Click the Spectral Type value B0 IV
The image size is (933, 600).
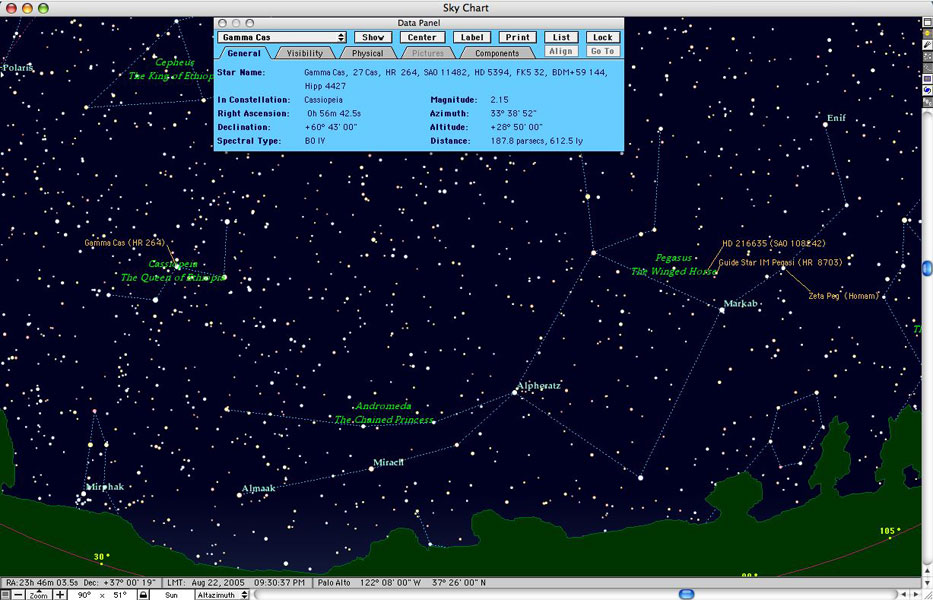point(315,141)
